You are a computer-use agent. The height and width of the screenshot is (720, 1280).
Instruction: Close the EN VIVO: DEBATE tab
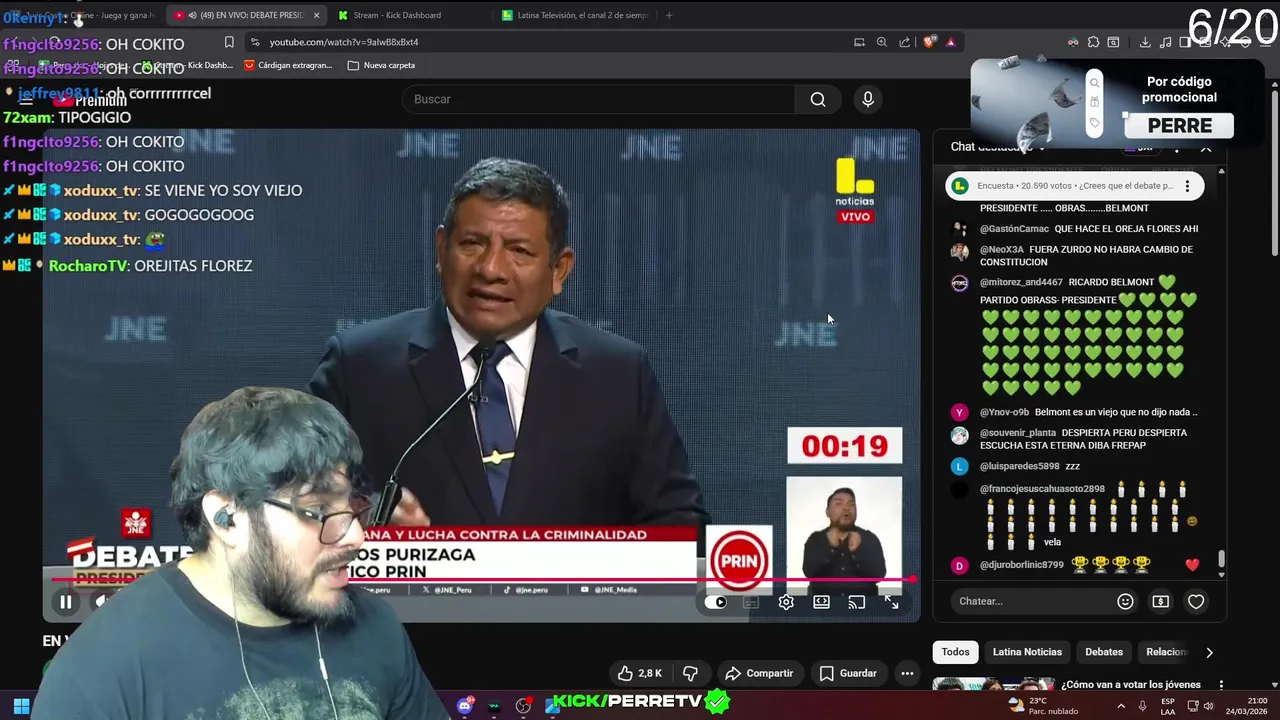click(317, 15)
